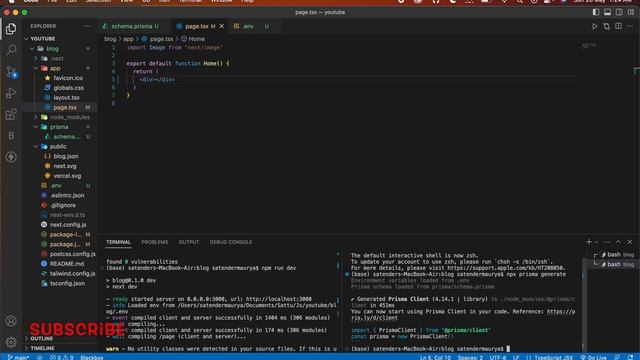Image resolution: width=640 pixels, height=360 pixels.
Task: Click Spaces: 2 indentation setting
Action: [470, 357]
